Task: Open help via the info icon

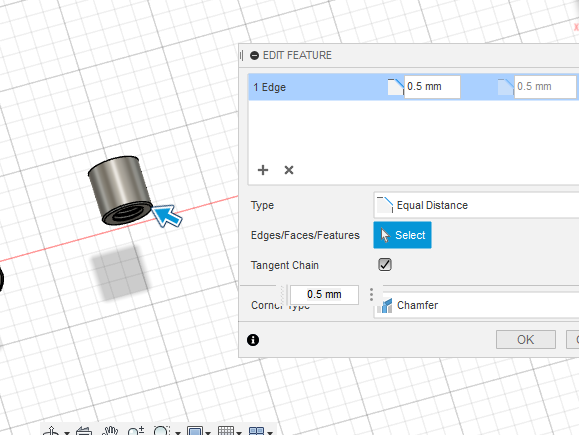Action: point(253,340)
